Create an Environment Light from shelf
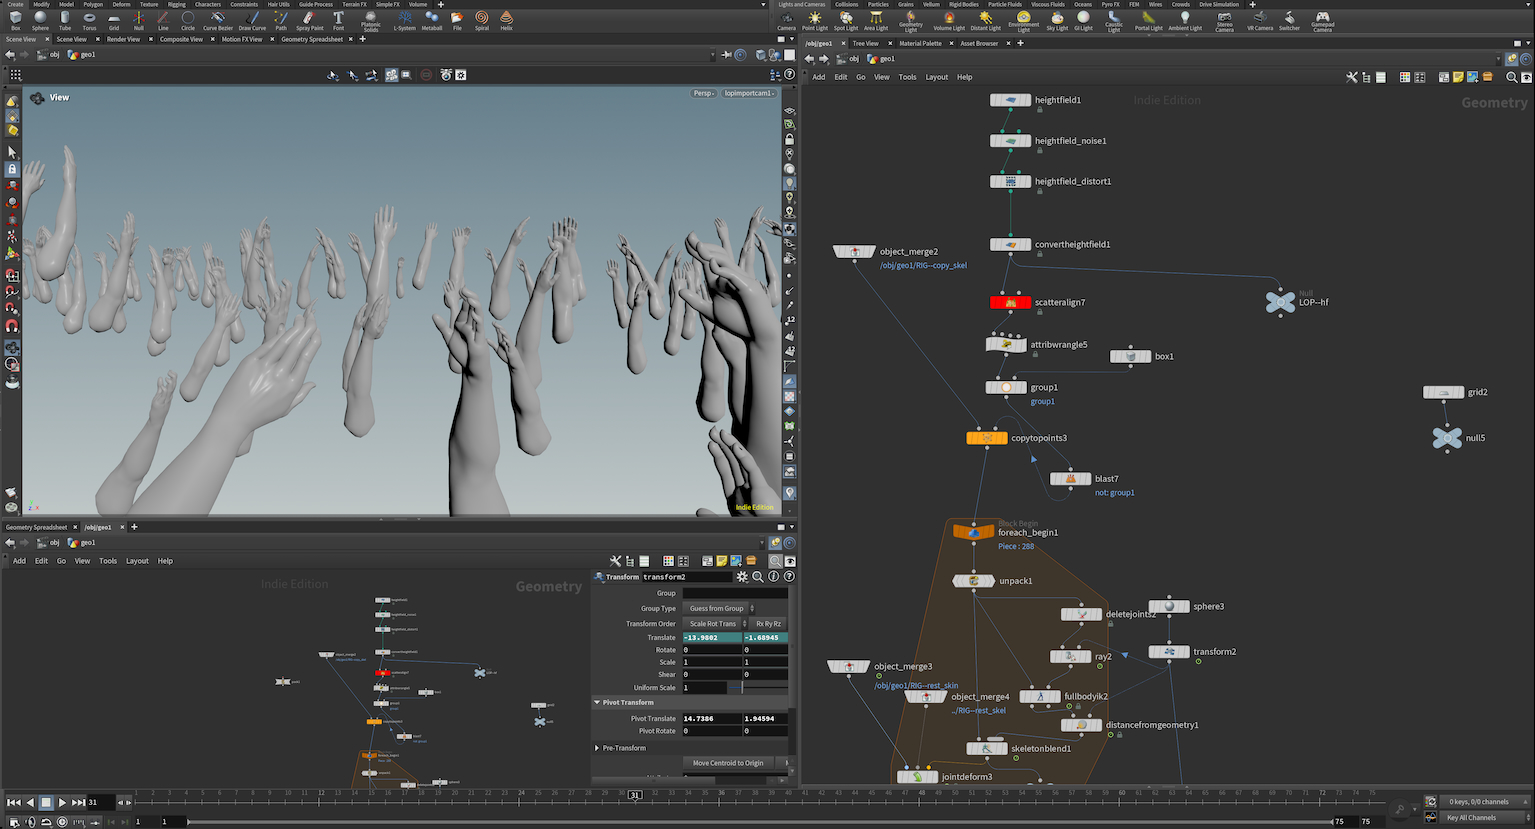 click(1023, 21)
